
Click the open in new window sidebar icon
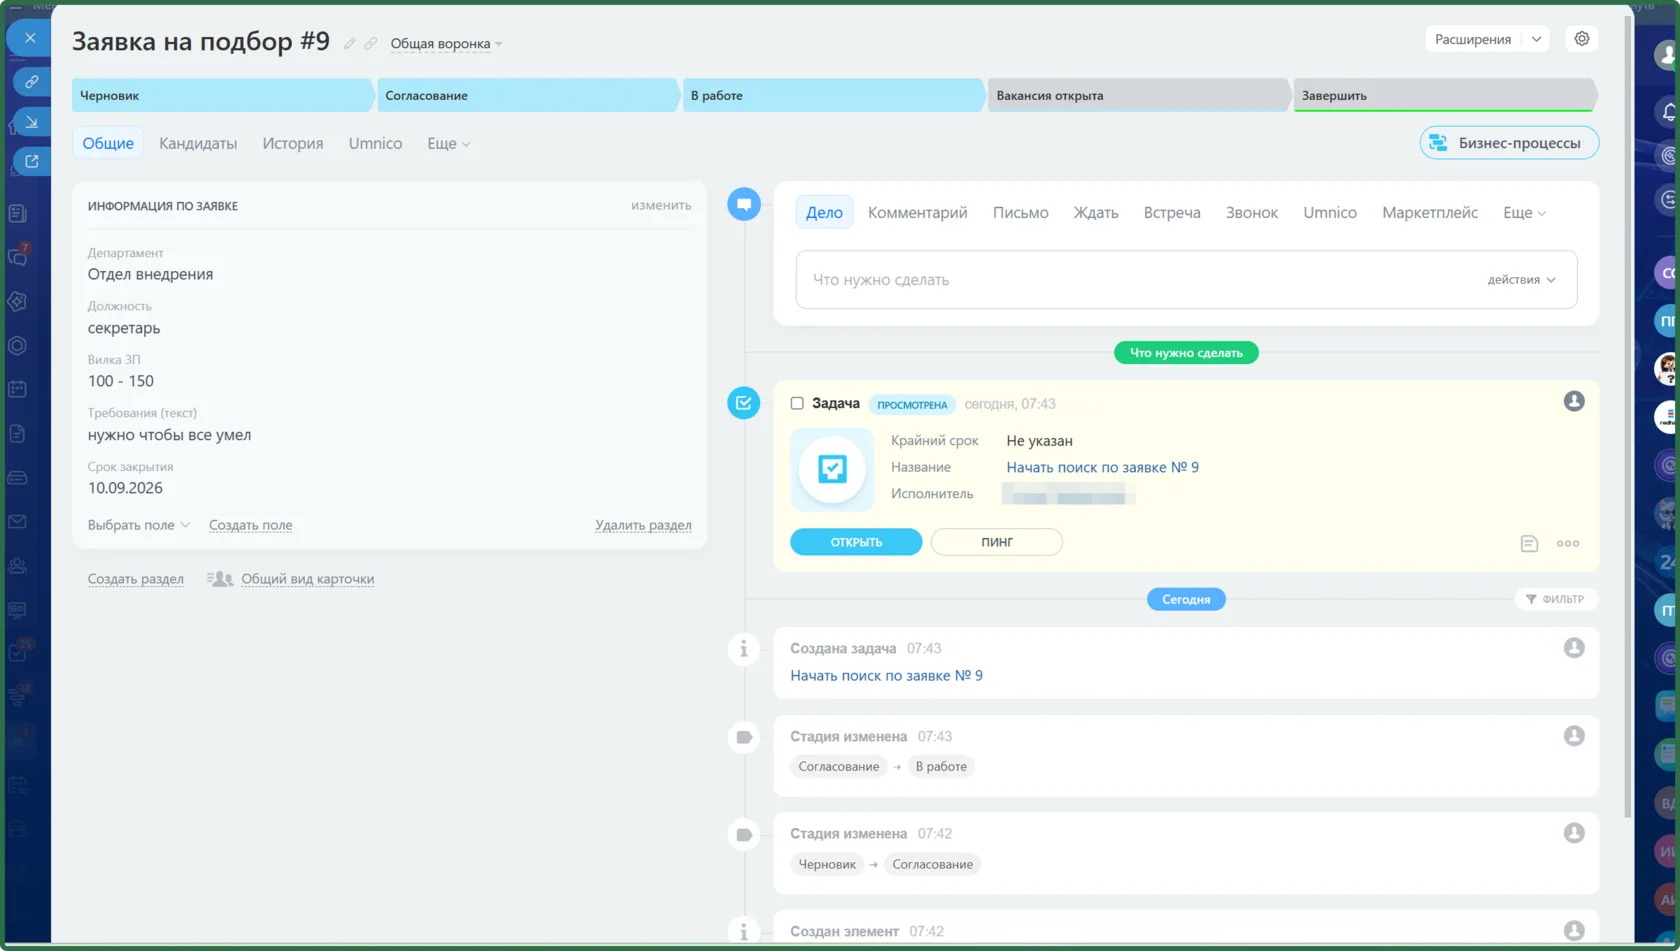32,161
